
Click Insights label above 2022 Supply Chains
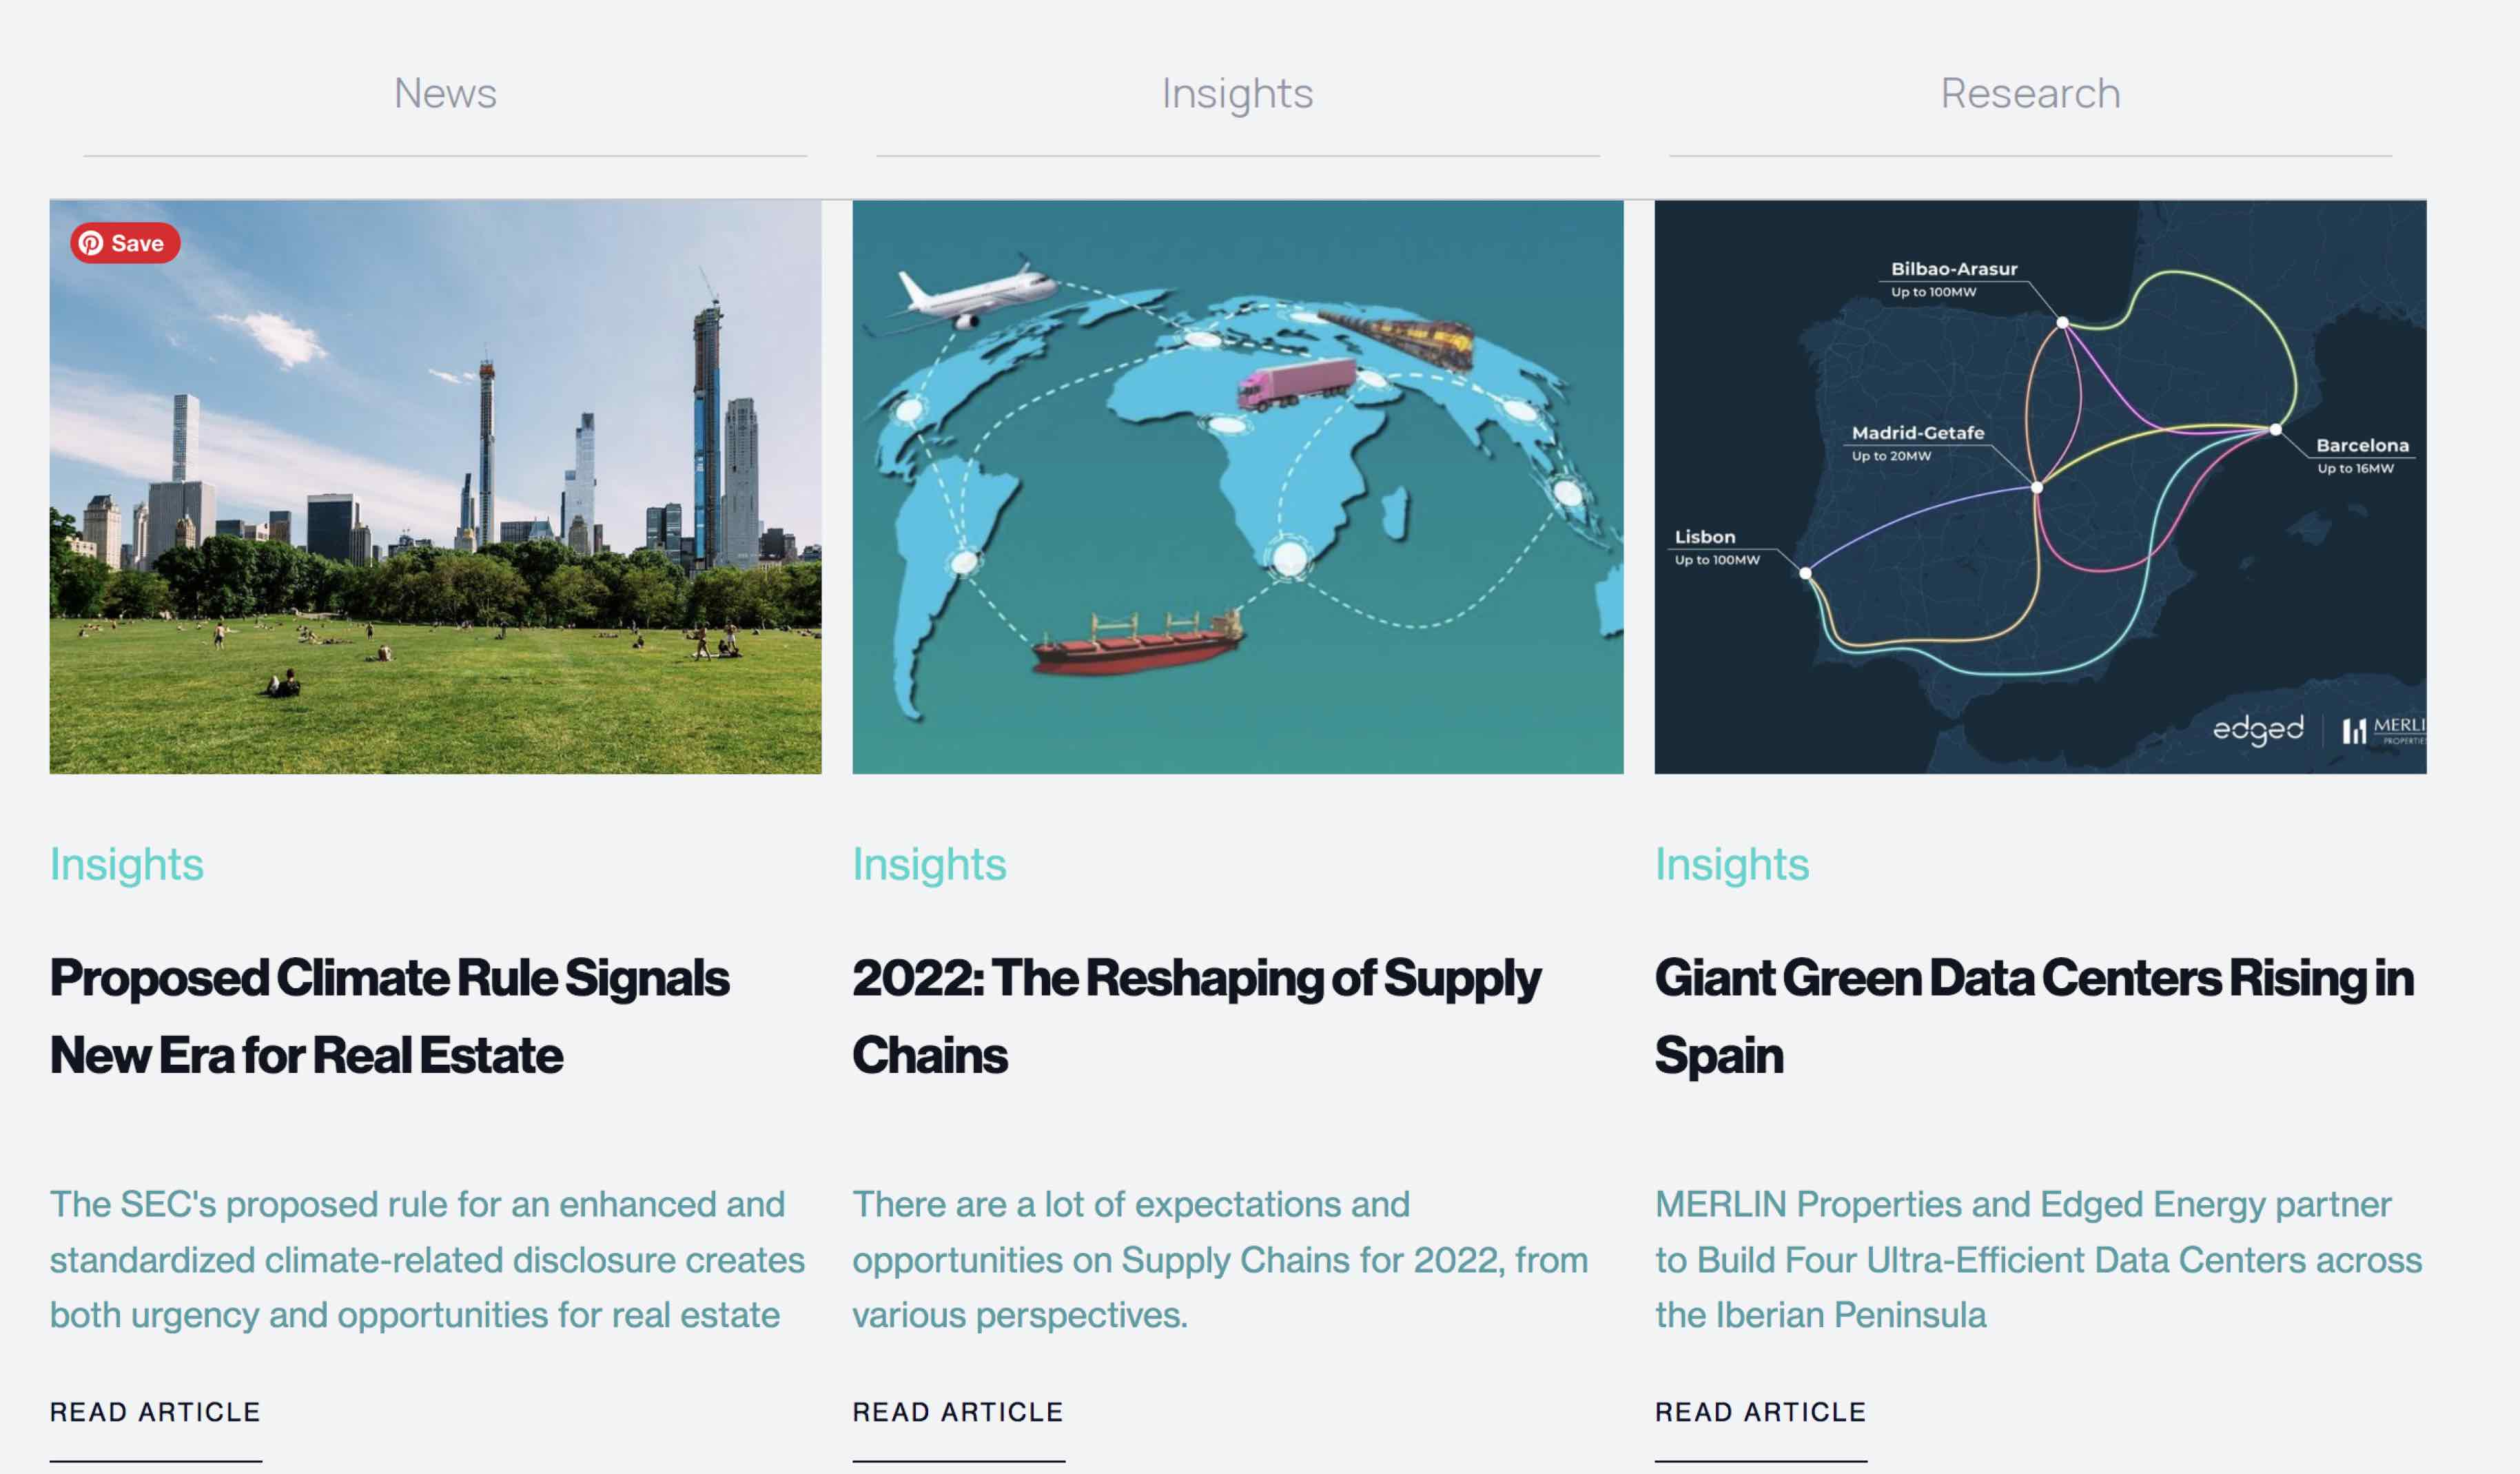(929, 864)
